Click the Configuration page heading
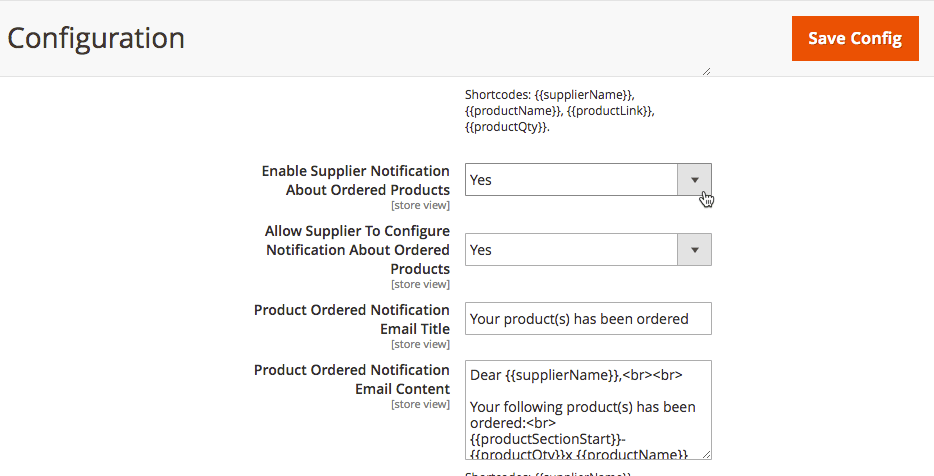Viewport: 934px width, 476px height. (x=96, y=38)
